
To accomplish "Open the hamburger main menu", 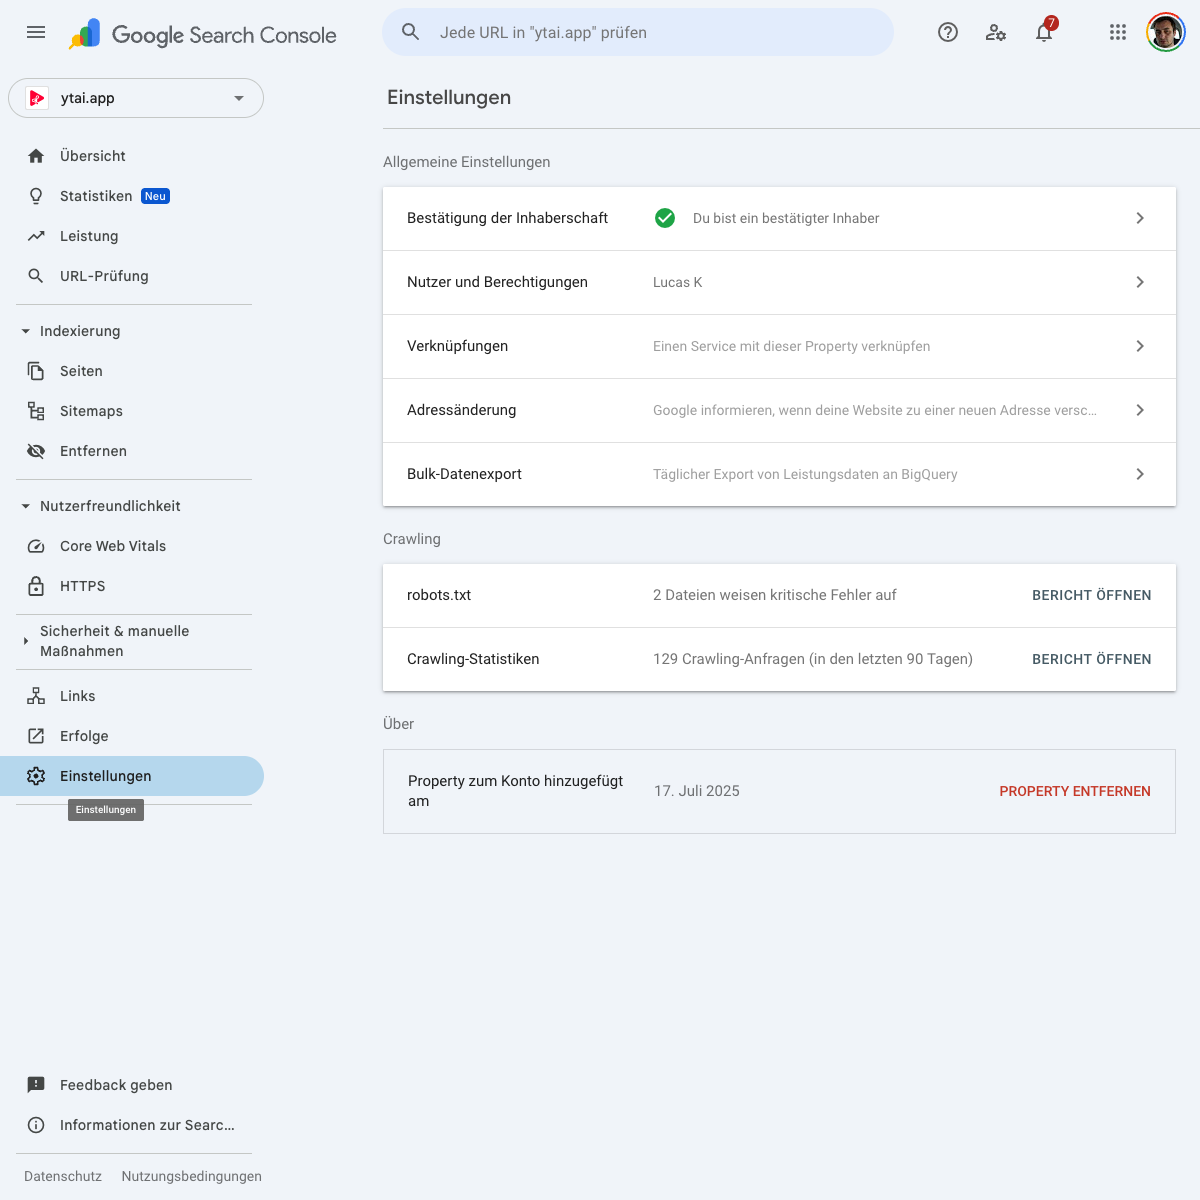I will click(x=36, y=32).
